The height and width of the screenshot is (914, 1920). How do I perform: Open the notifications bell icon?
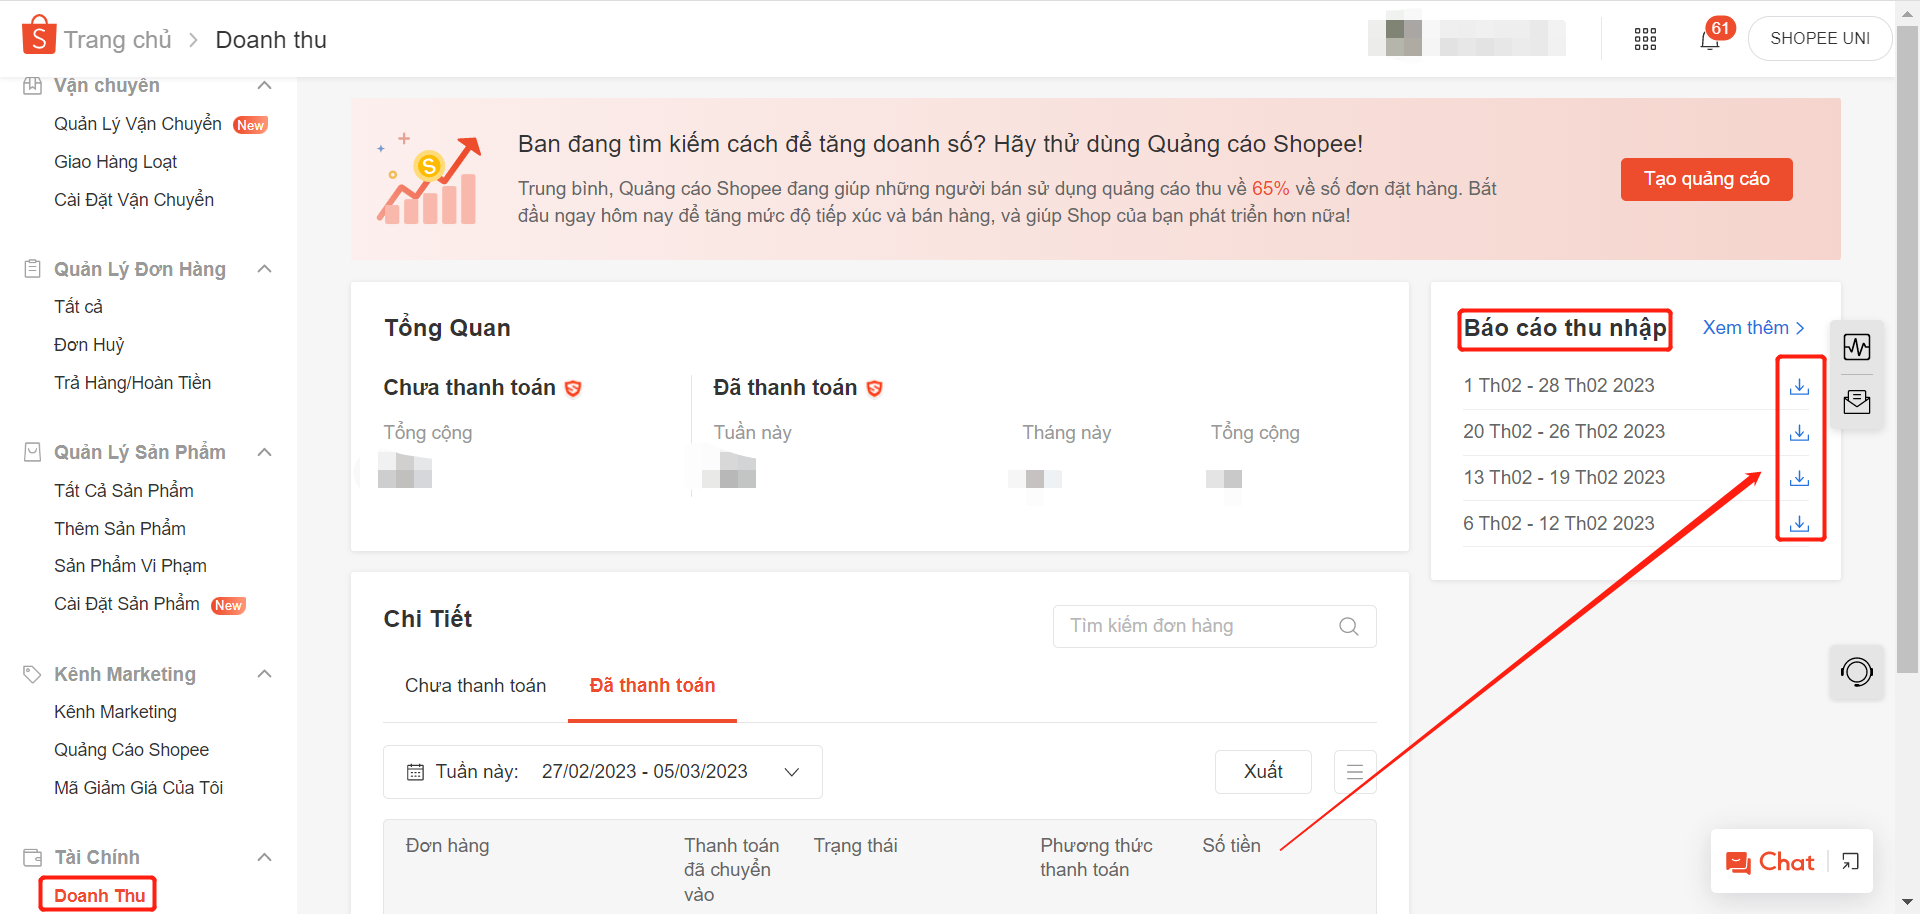pos(1709,40)
